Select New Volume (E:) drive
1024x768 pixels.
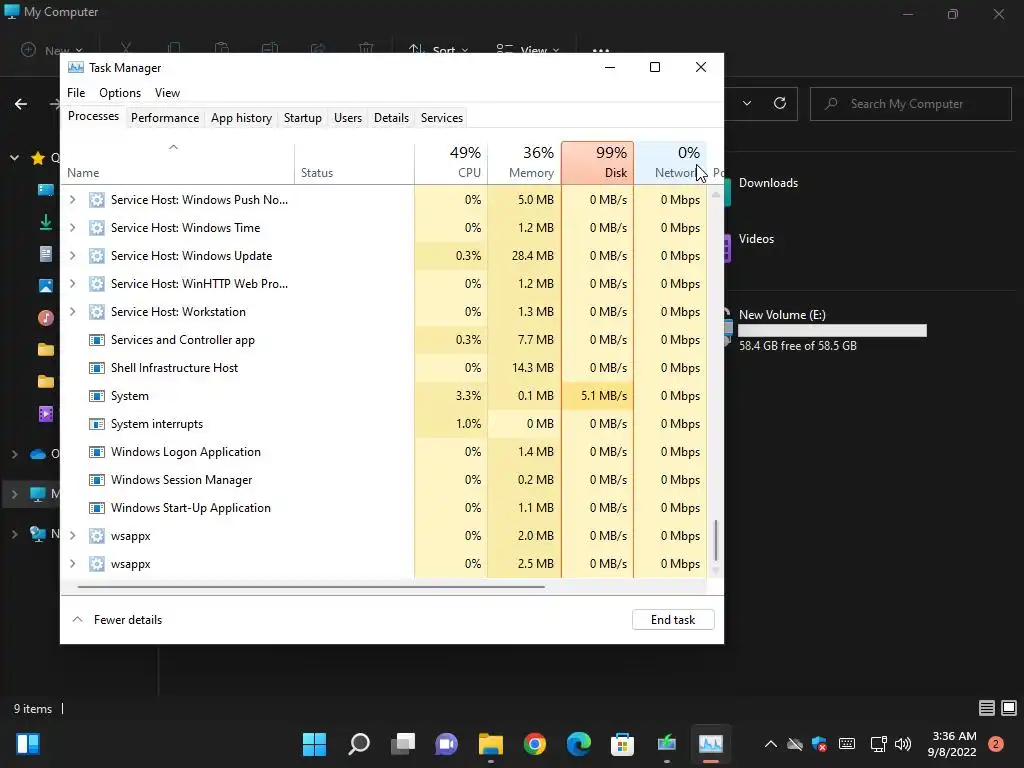click(825, 330)
